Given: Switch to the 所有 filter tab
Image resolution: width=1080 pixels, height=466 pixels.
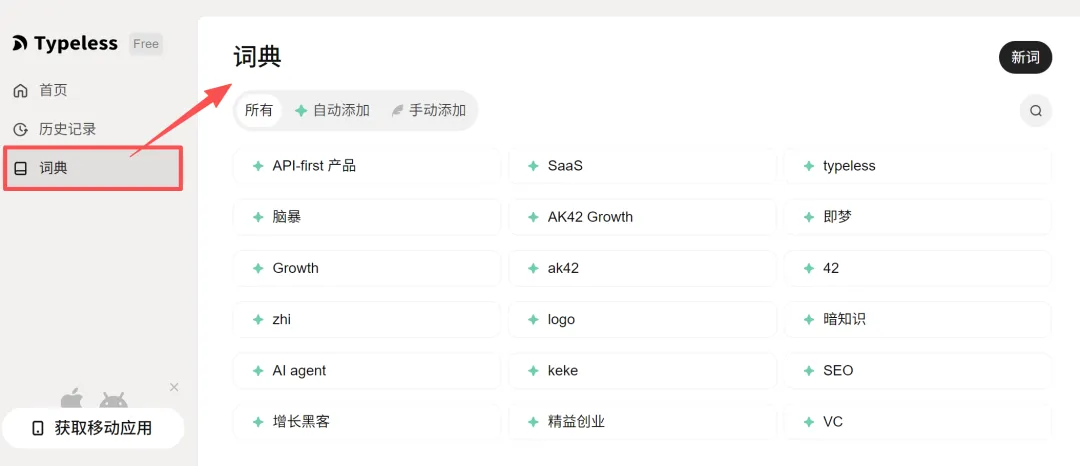Looking at the screenshot, I should tap(259, 110).
